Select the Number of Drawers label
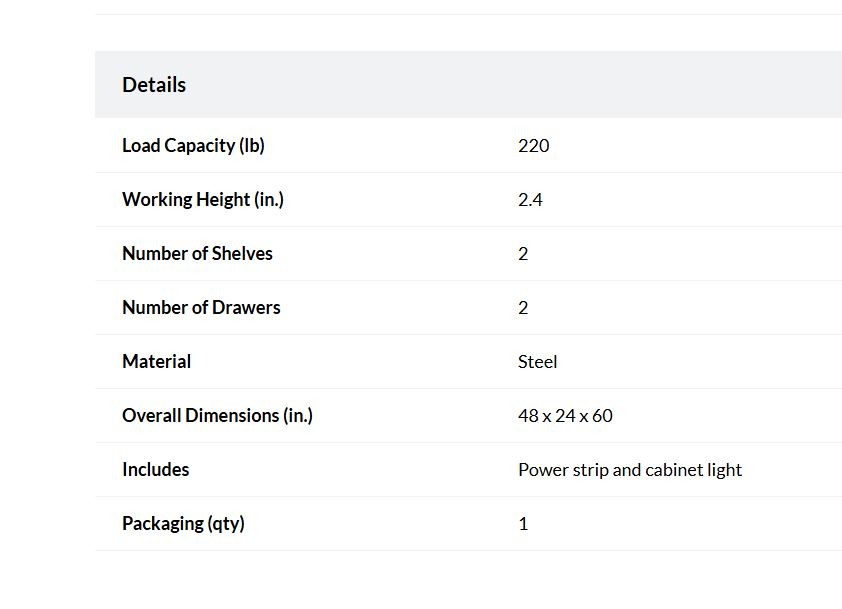 coord(201,308)
